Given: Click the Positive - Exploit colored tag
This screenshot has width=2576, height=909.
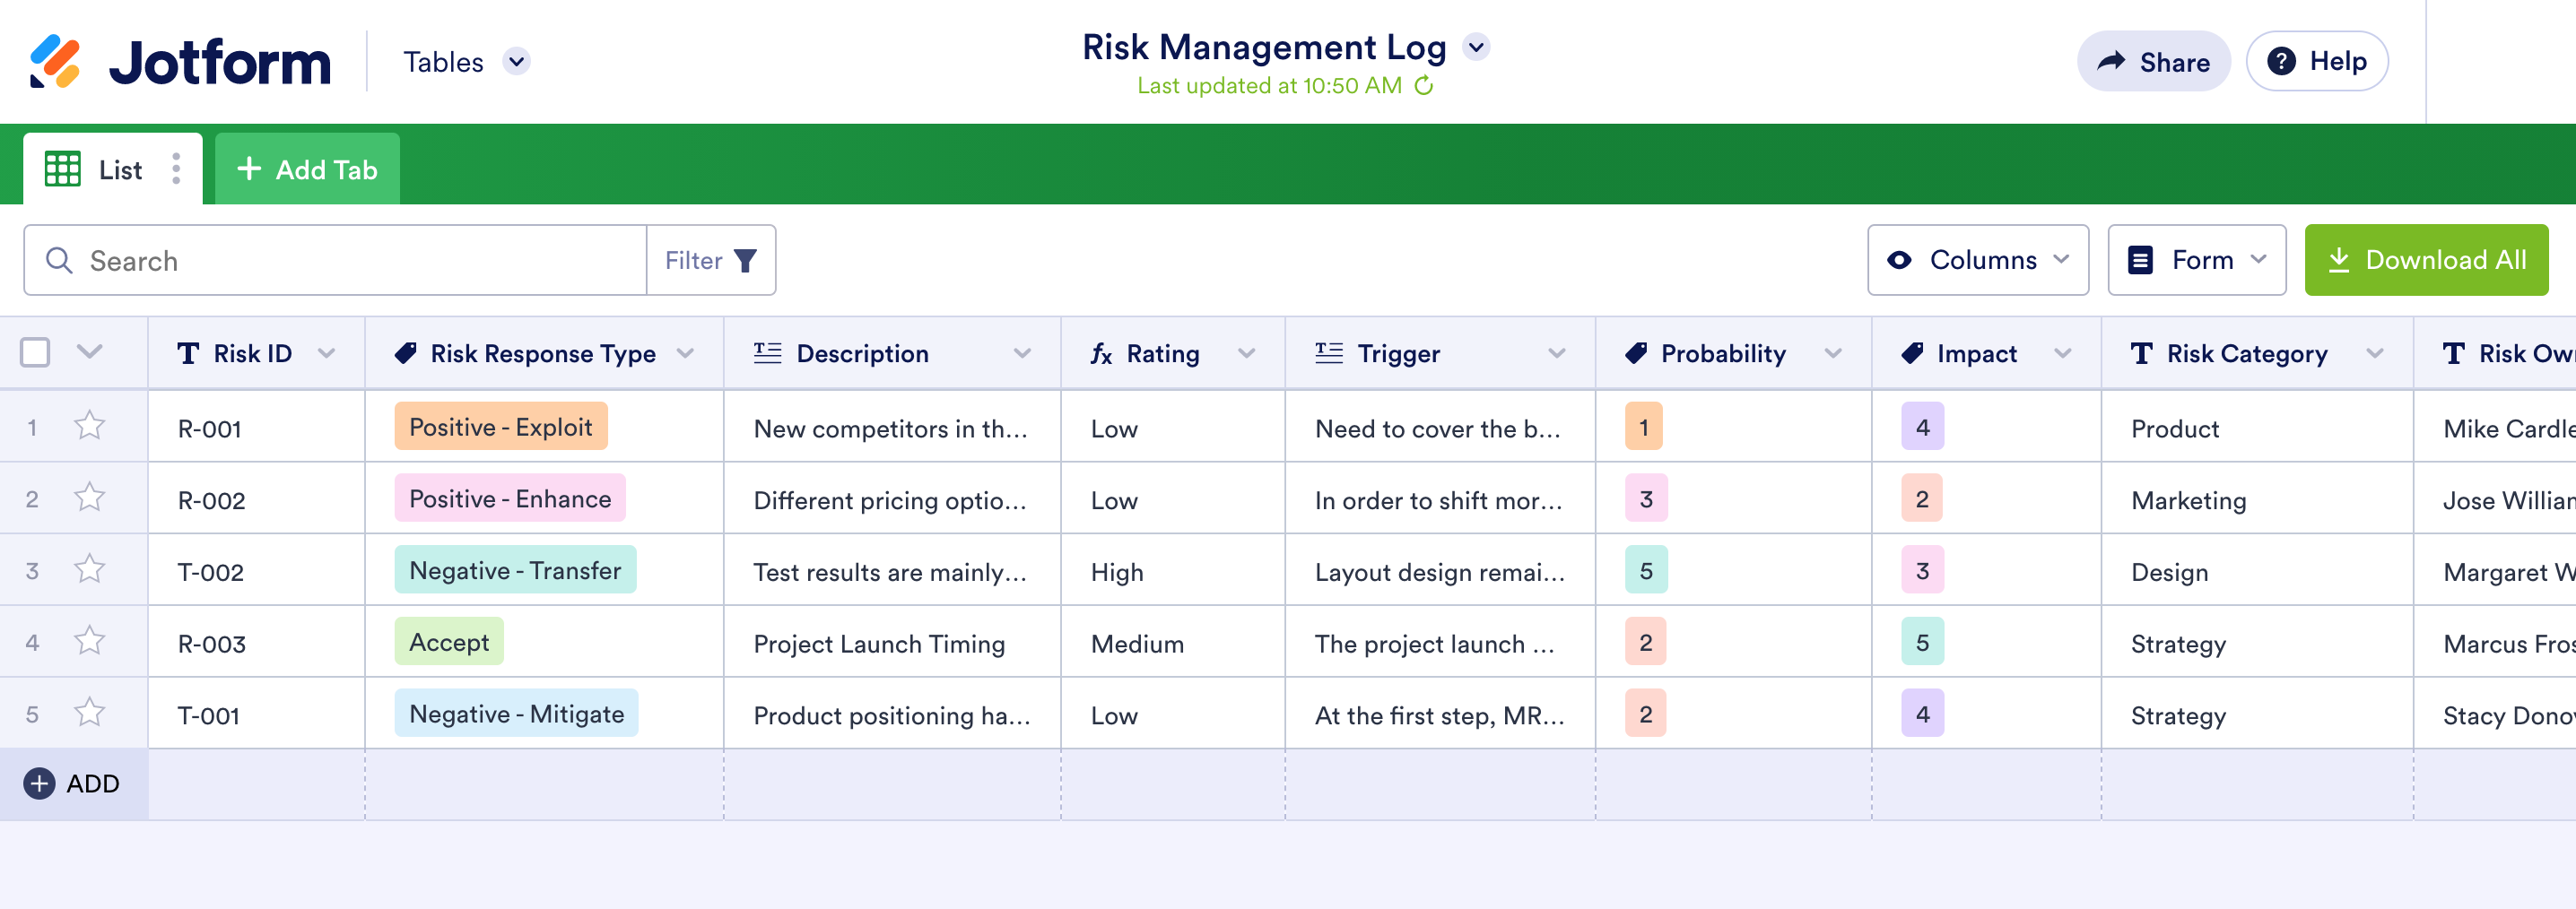Looking at the screenshot, I should click(x=500, y=427).
